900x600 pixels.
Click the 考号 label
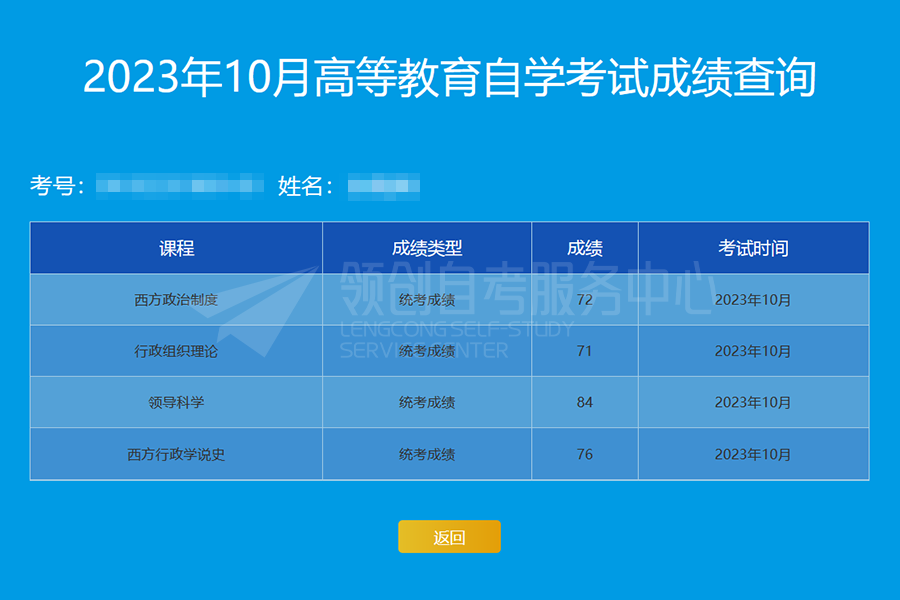57,186
